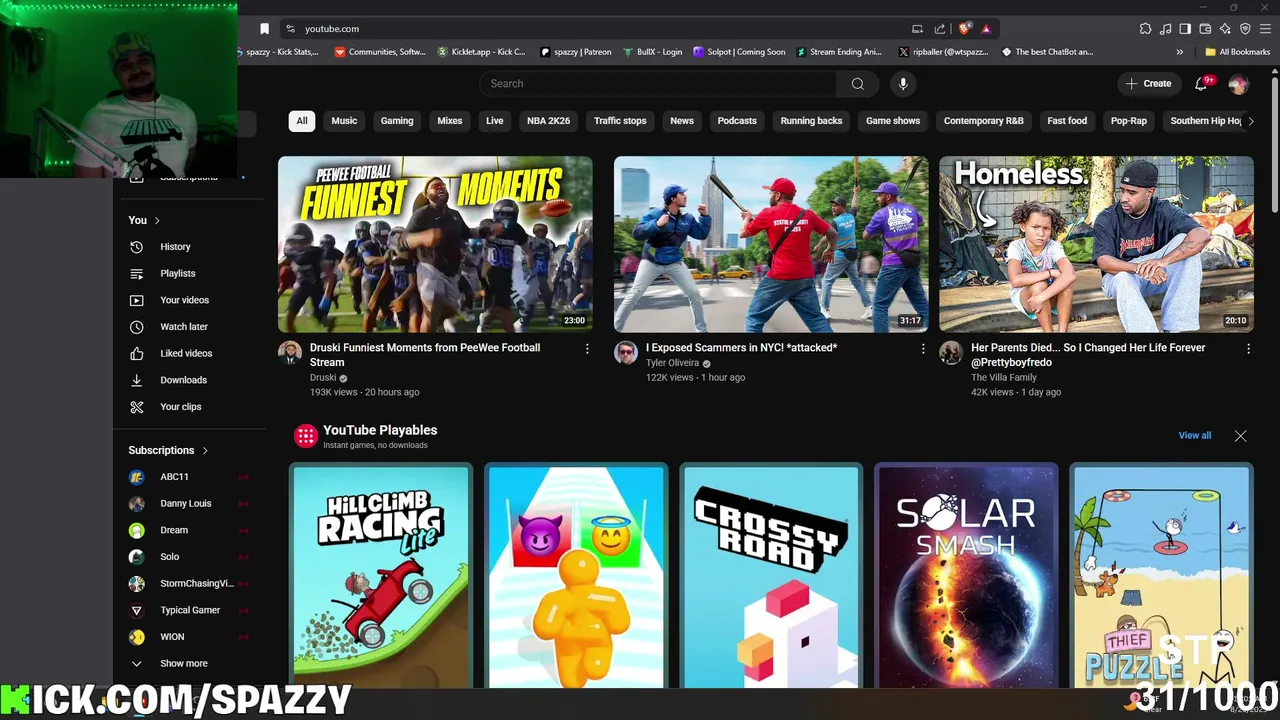Viewport: 1280px width, 720px height.
Task: Open the Druski channel link
Action: (323, 378)
